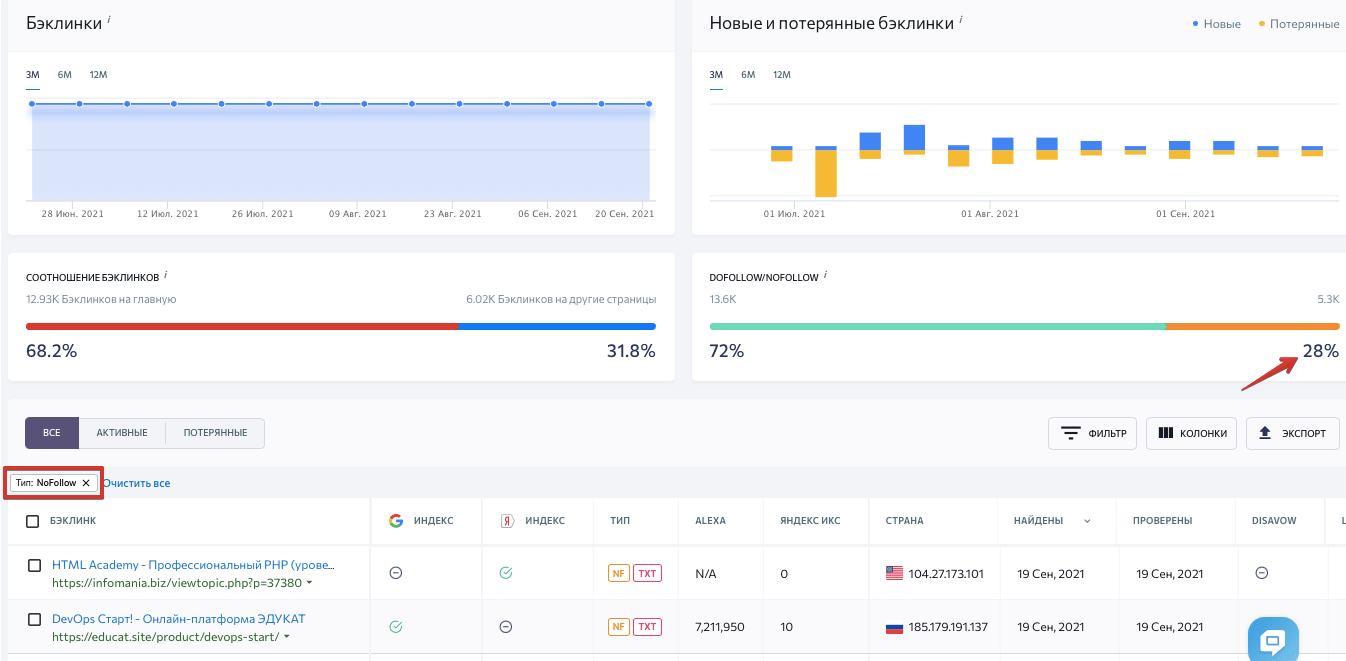Remove the Тип: NoFollow filter chip
1346x661 pixels.
(x=86, y=483)
